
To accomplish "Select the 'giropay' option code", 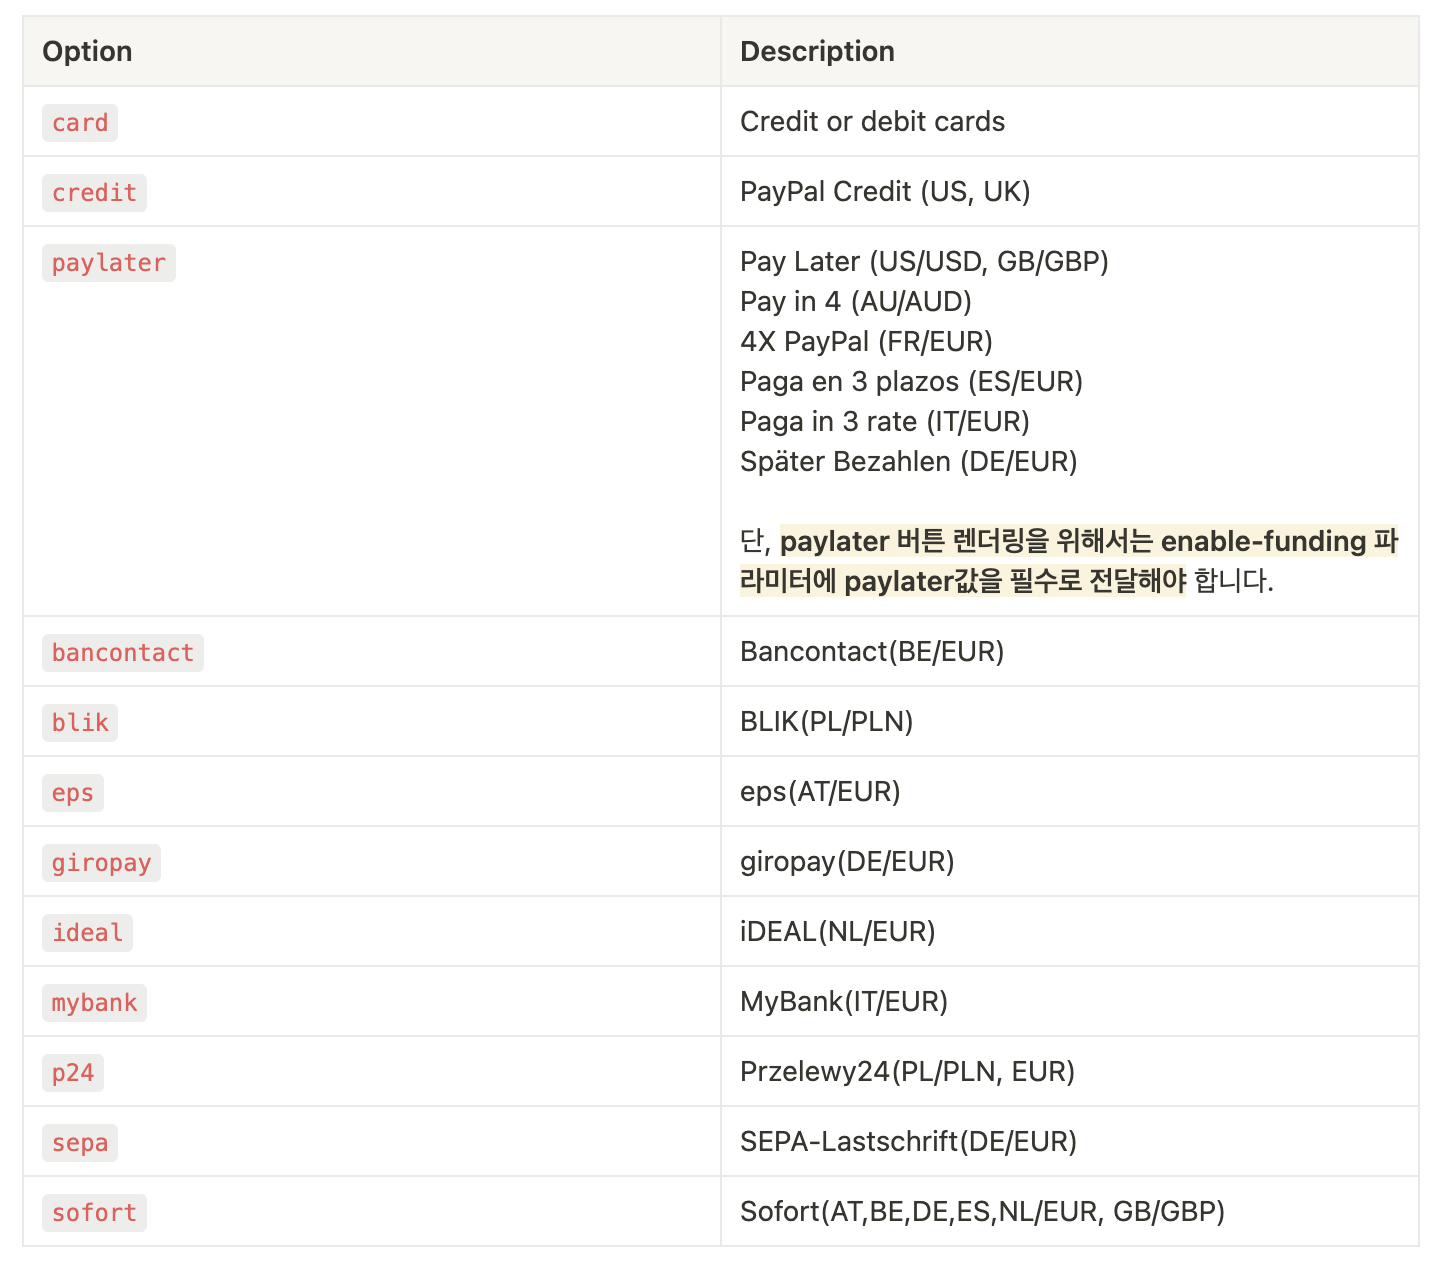I will coord(101,862).
